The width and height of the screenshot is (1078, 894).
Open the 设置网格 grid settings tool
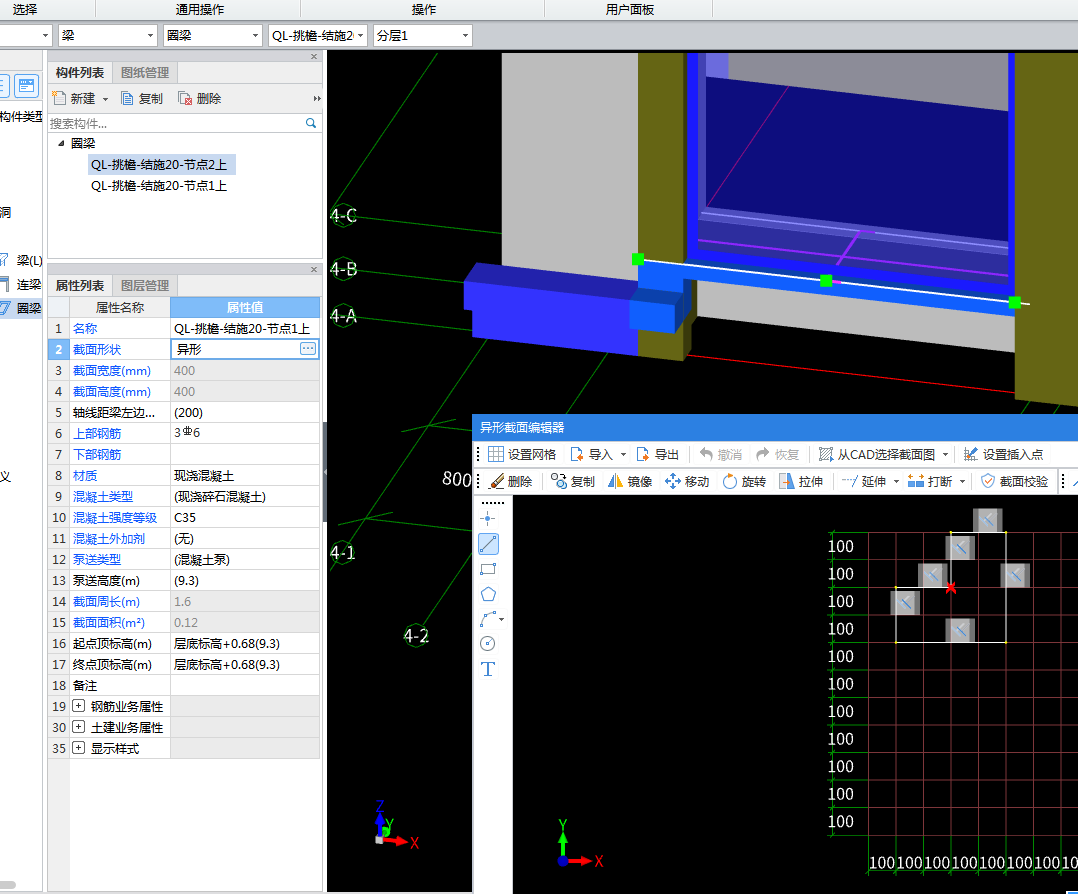click(522, 455)
